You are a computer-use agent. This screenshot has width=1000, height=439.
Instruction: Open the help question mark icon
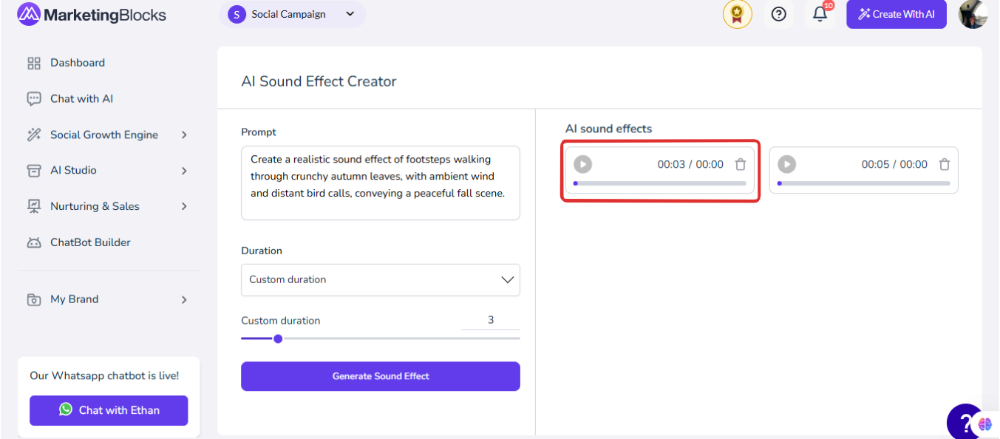point(779,14)
